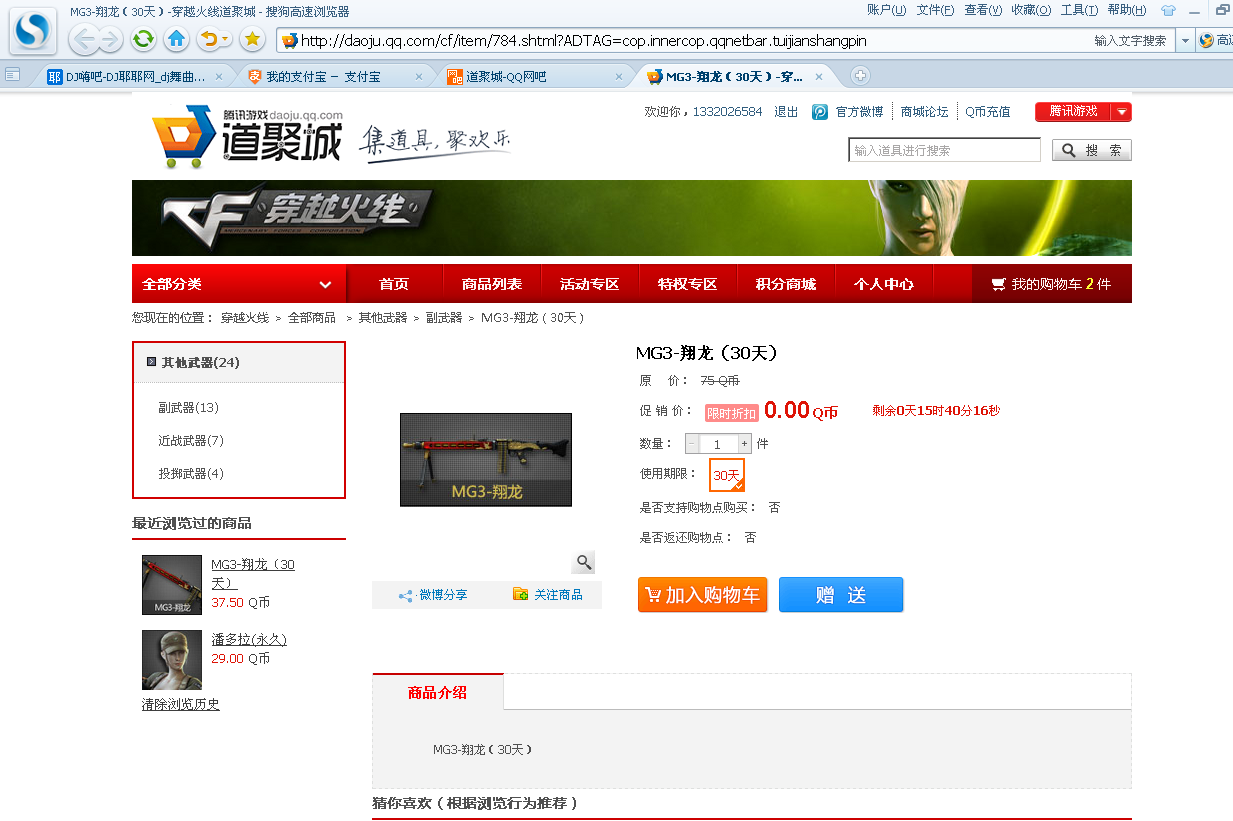Decrease quantity with the minus button

pos(691,444)
